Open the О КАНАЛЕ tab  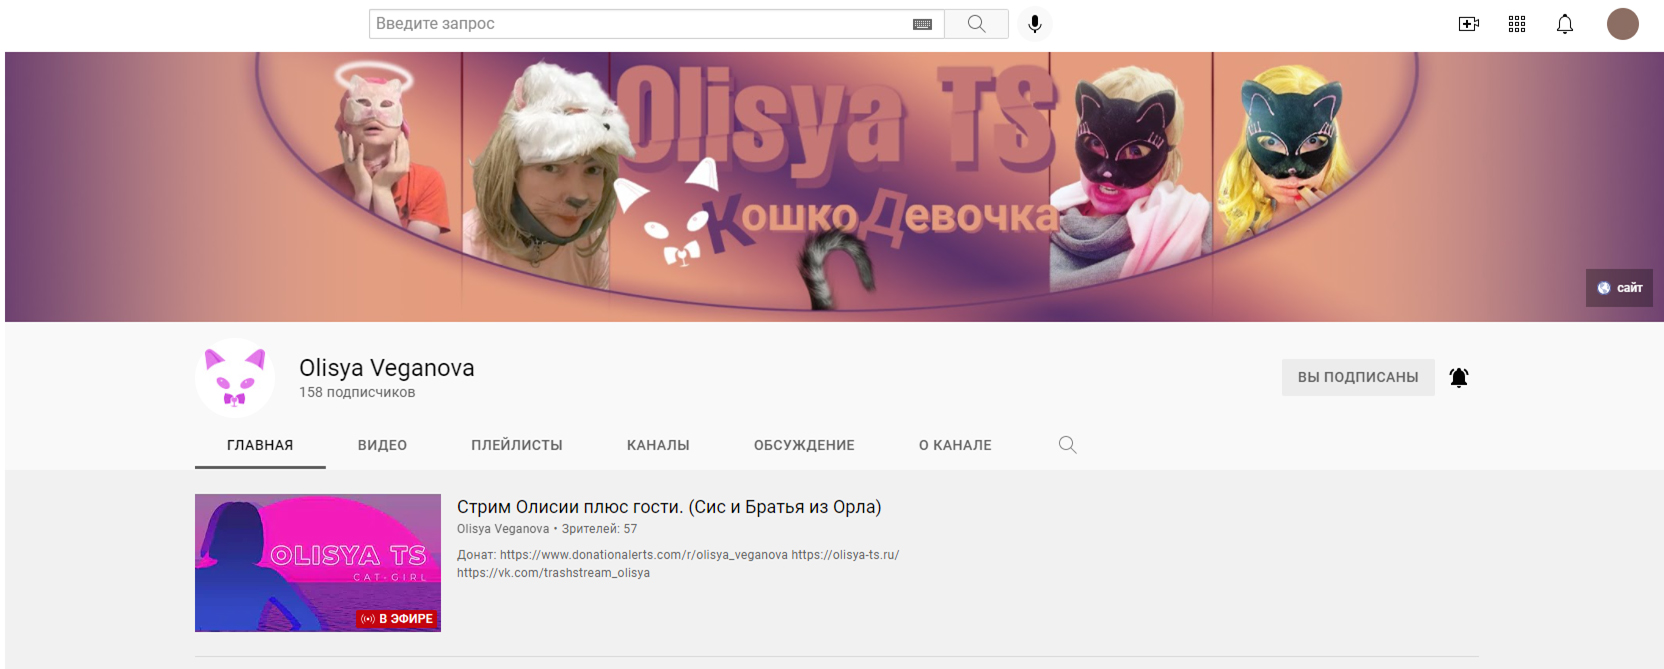tap(955, 445)
